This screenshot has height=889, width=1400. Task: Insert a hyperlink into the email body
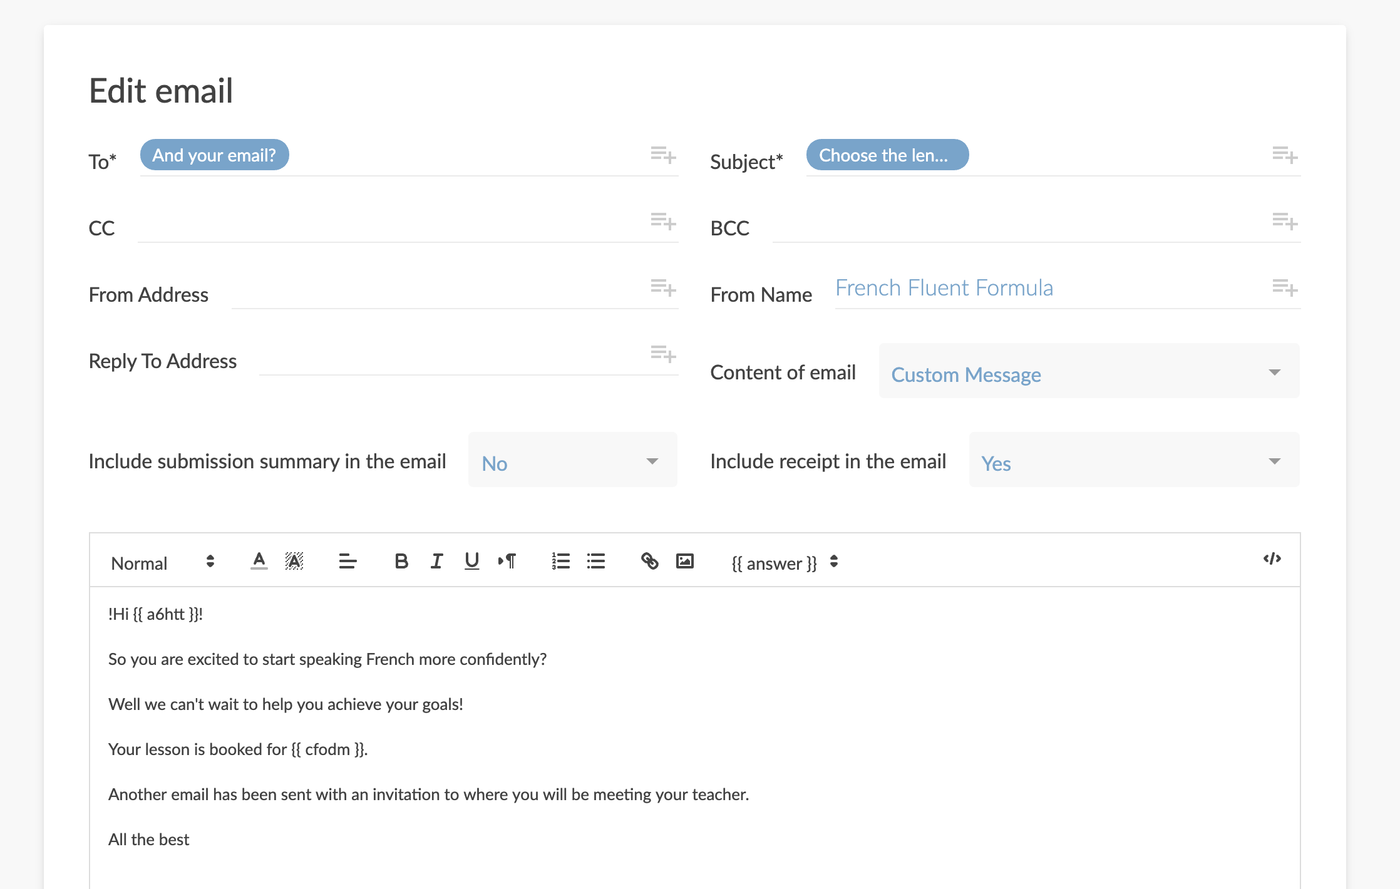click(x=650, y=561)
